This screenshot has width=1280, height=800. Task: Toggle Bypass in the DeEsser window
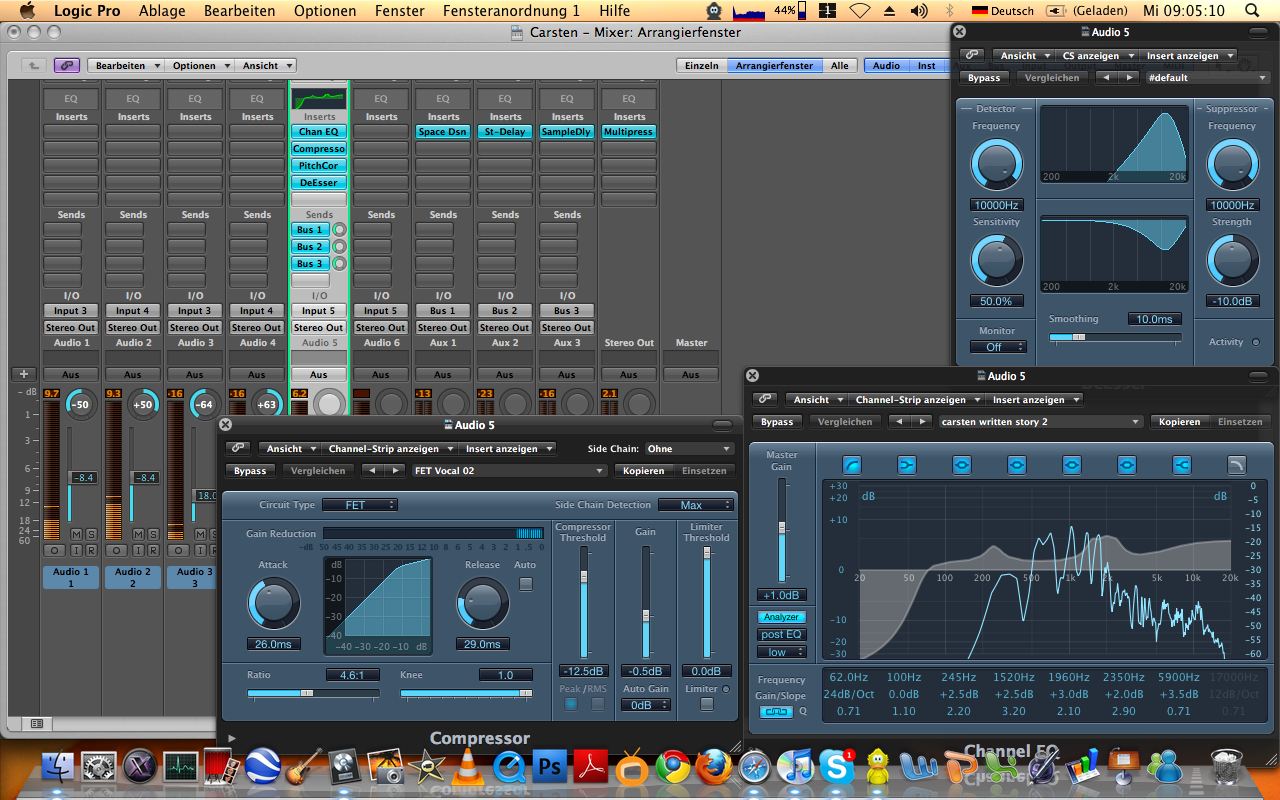(984, 77)
